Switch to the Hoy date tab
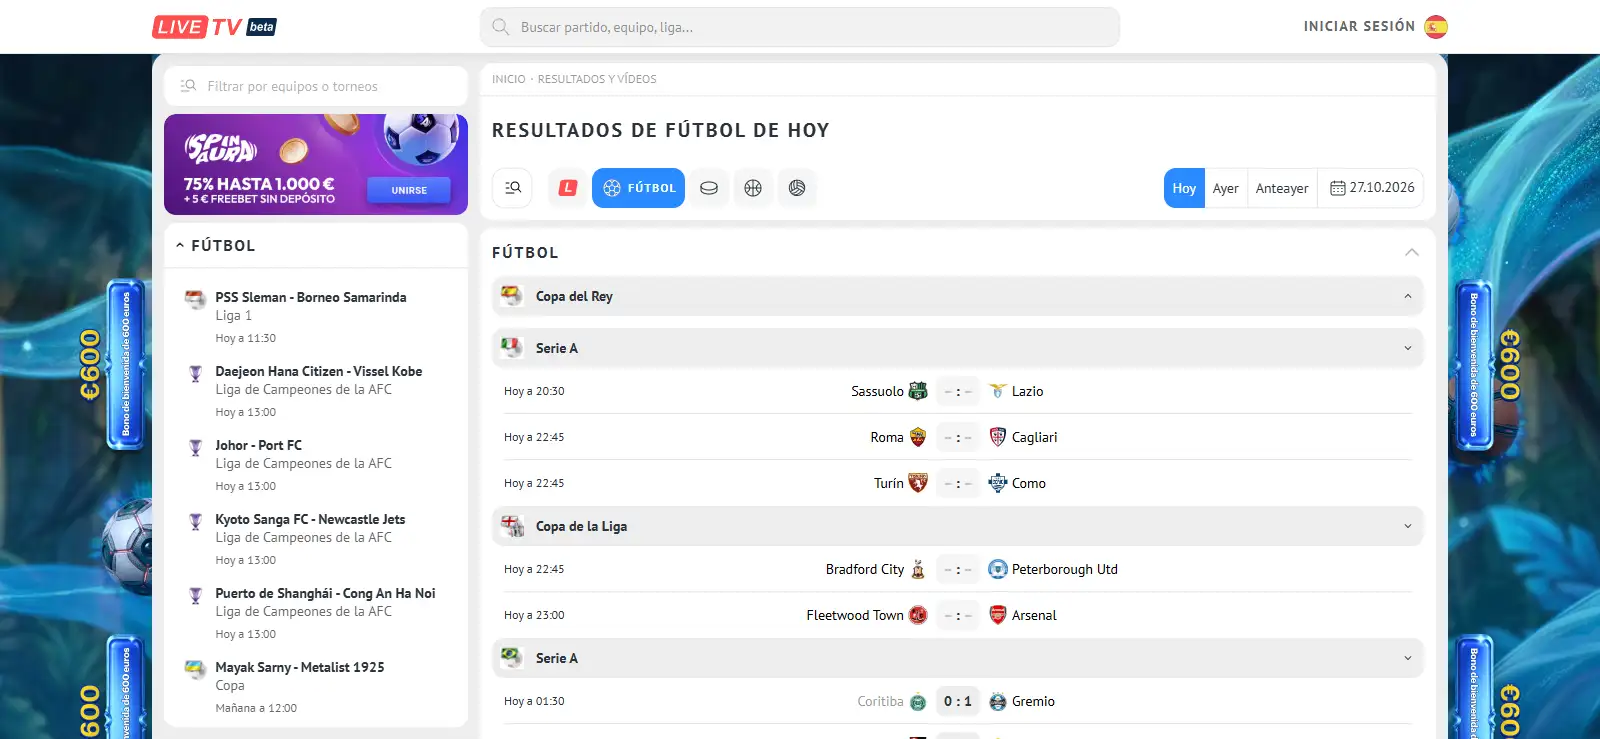Image resolution: width=1600 pixels, height=739 pixels. (x=1184, y=188)
